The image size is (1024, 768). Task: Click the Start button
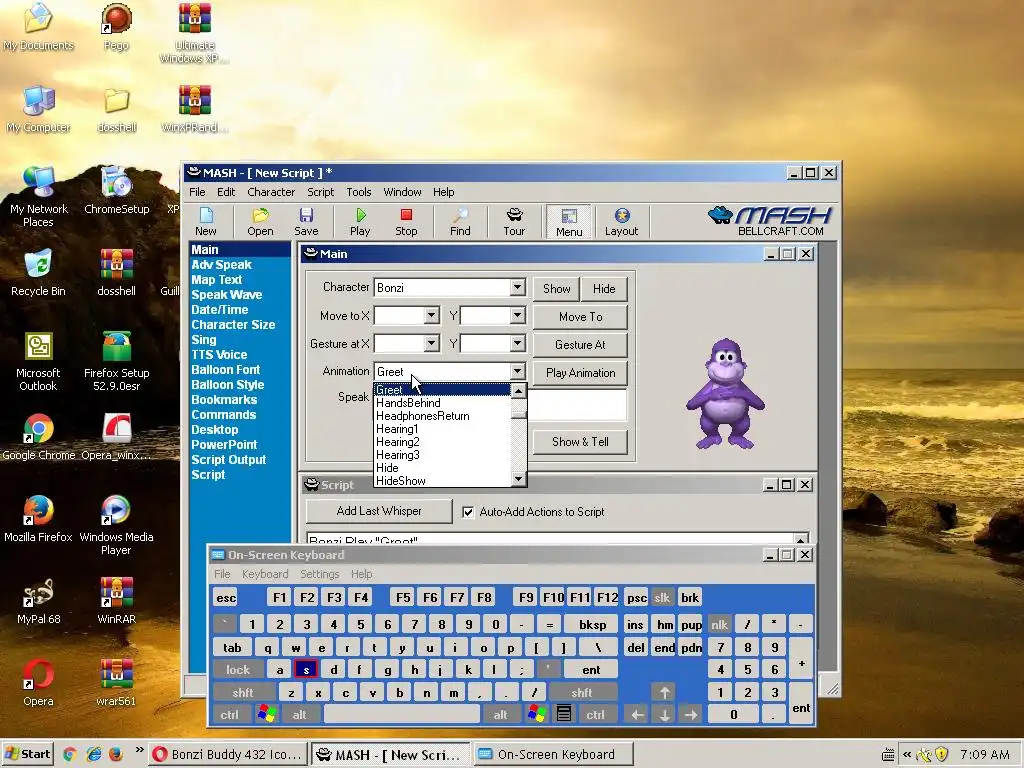tap(27, 754)
